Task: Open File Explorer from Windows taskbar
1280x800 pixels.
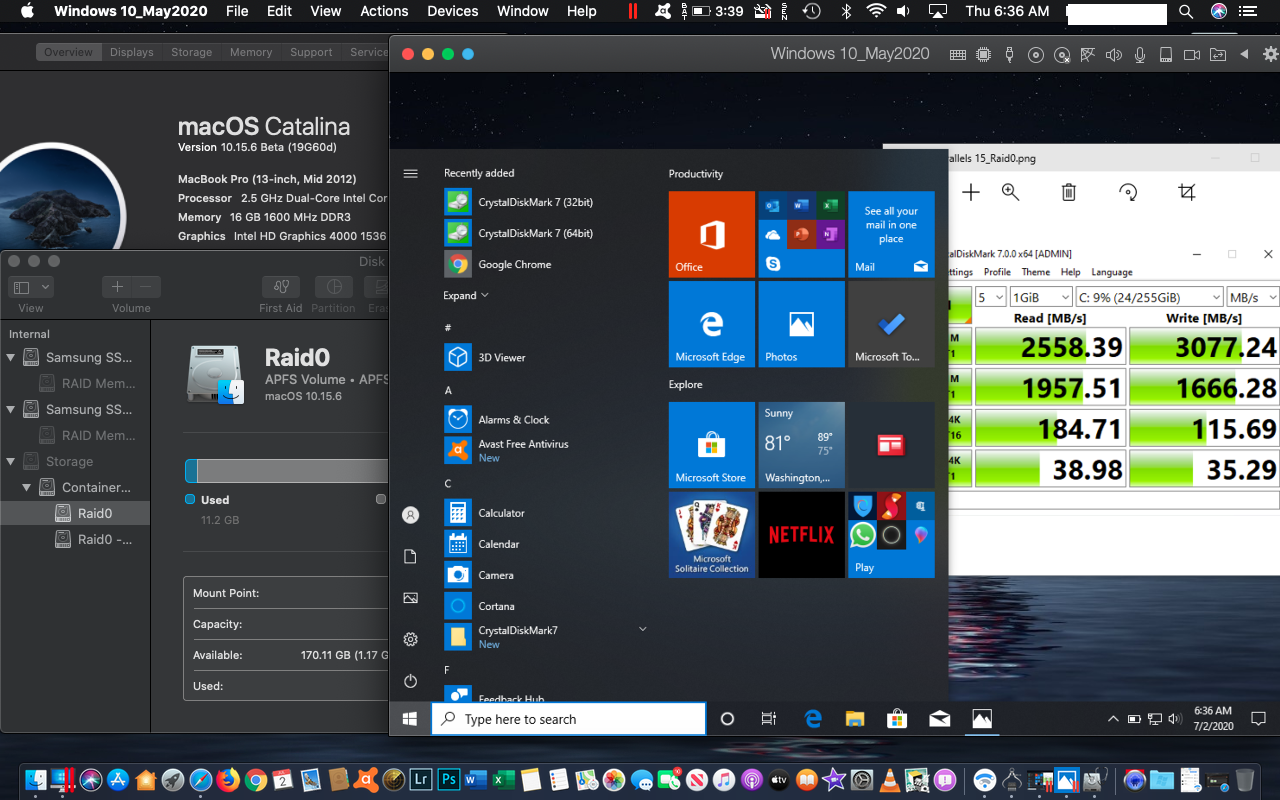Action: click(x=854, y=718)
